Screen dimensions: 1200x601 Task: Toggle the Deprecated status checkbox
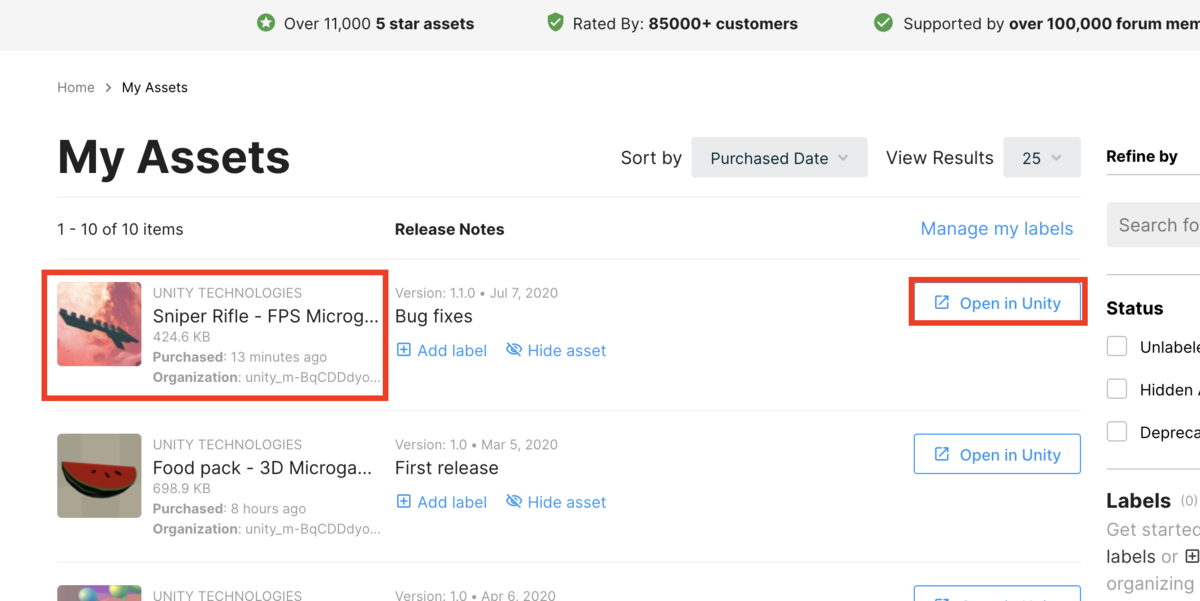click(x=1117, y=432)
